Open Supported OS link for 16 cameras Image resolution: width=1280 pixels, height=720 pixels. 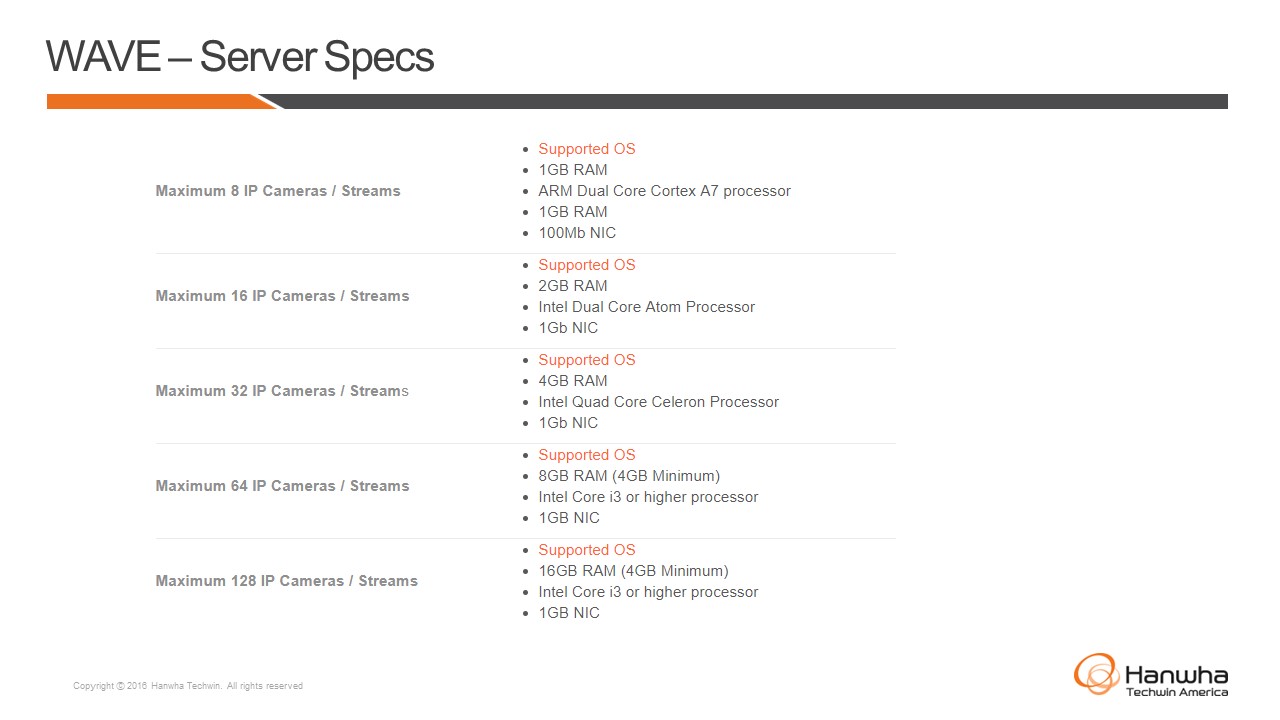586,265
